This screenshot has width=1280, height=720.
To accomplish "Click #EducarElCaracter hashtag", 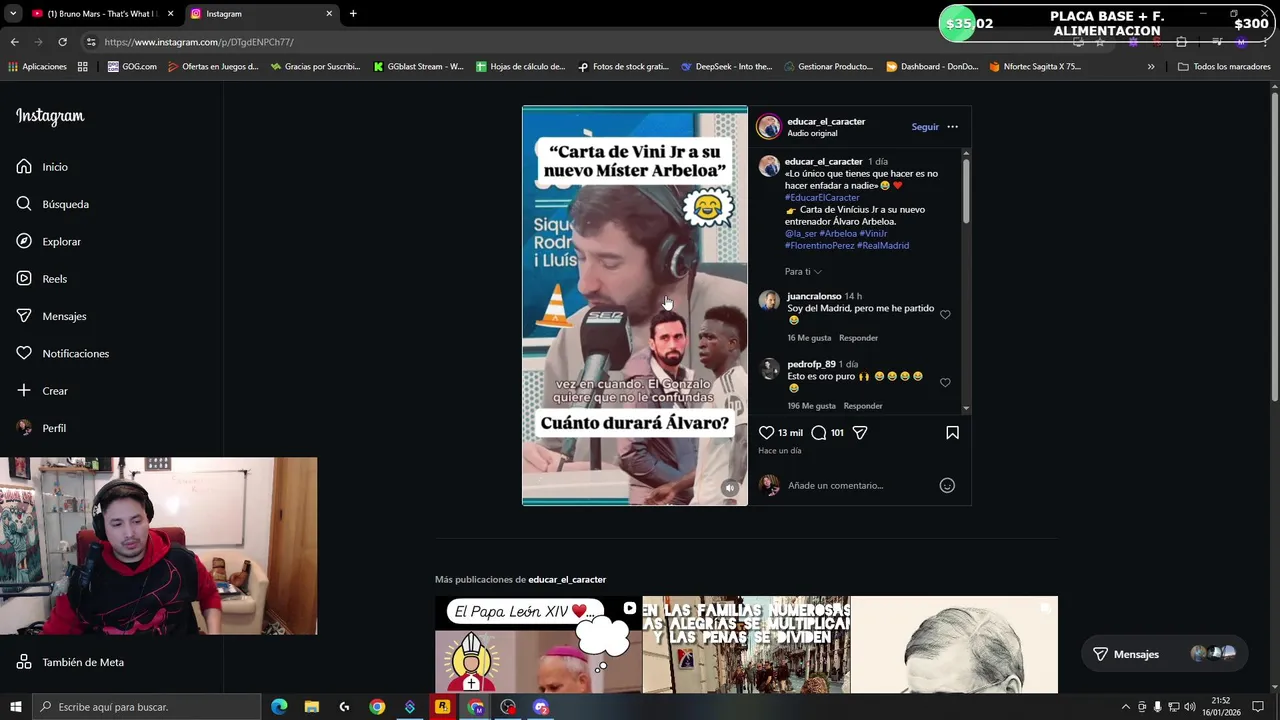I will coord(822,198).
